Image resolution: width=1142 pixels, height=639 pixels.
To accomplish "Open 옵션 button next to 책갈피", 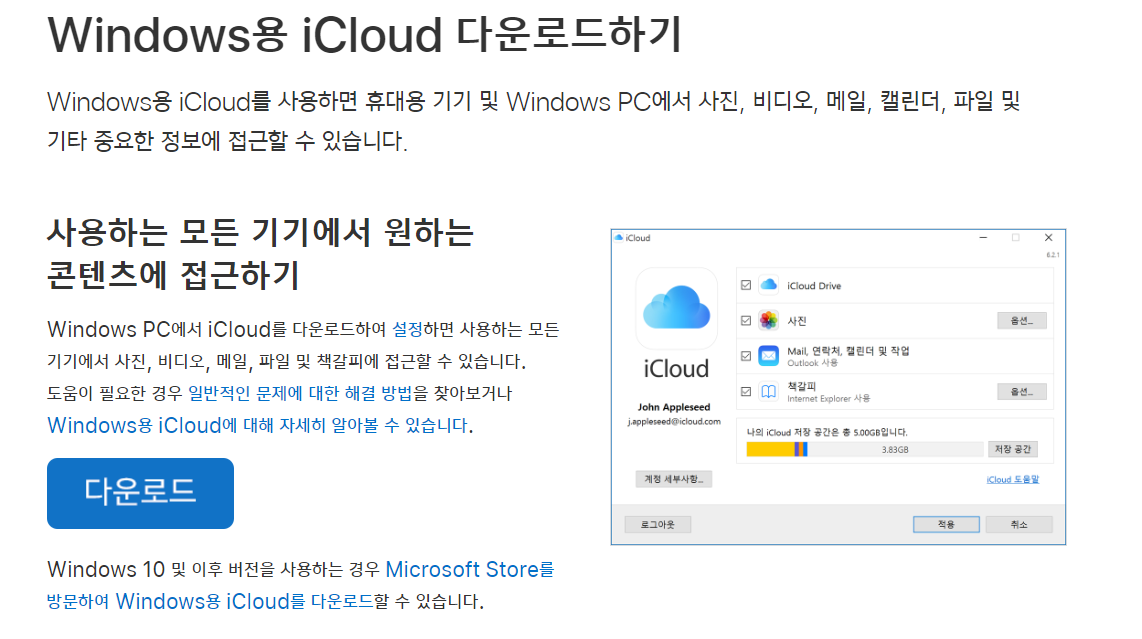I will (x=1022, y=391).
